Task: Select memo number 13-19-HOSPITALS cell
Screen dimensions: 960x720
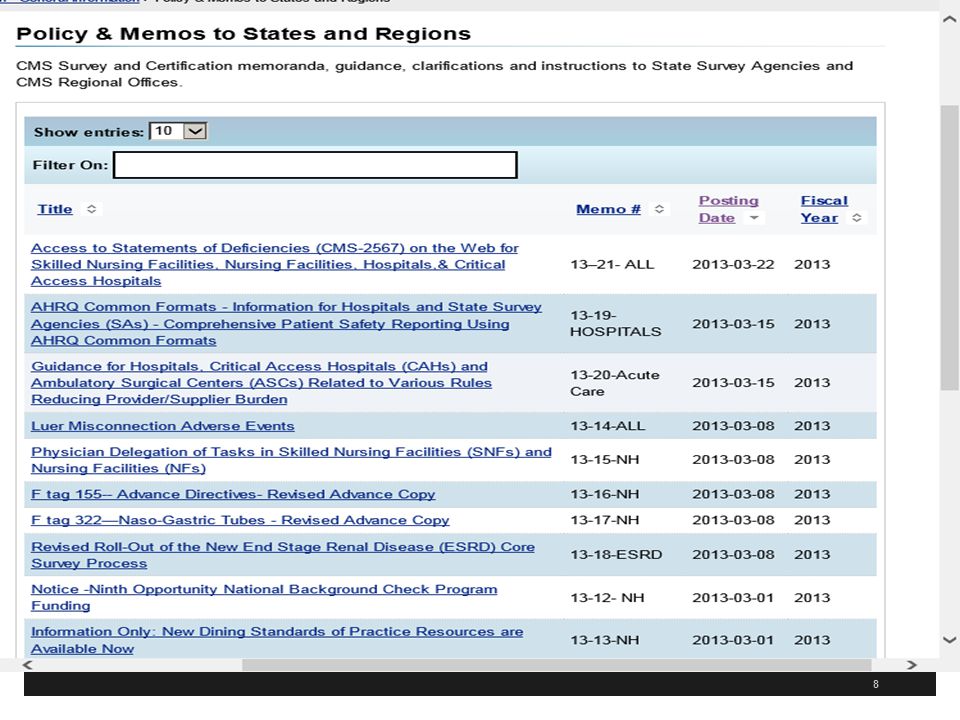Action: (x=616, y=323)
